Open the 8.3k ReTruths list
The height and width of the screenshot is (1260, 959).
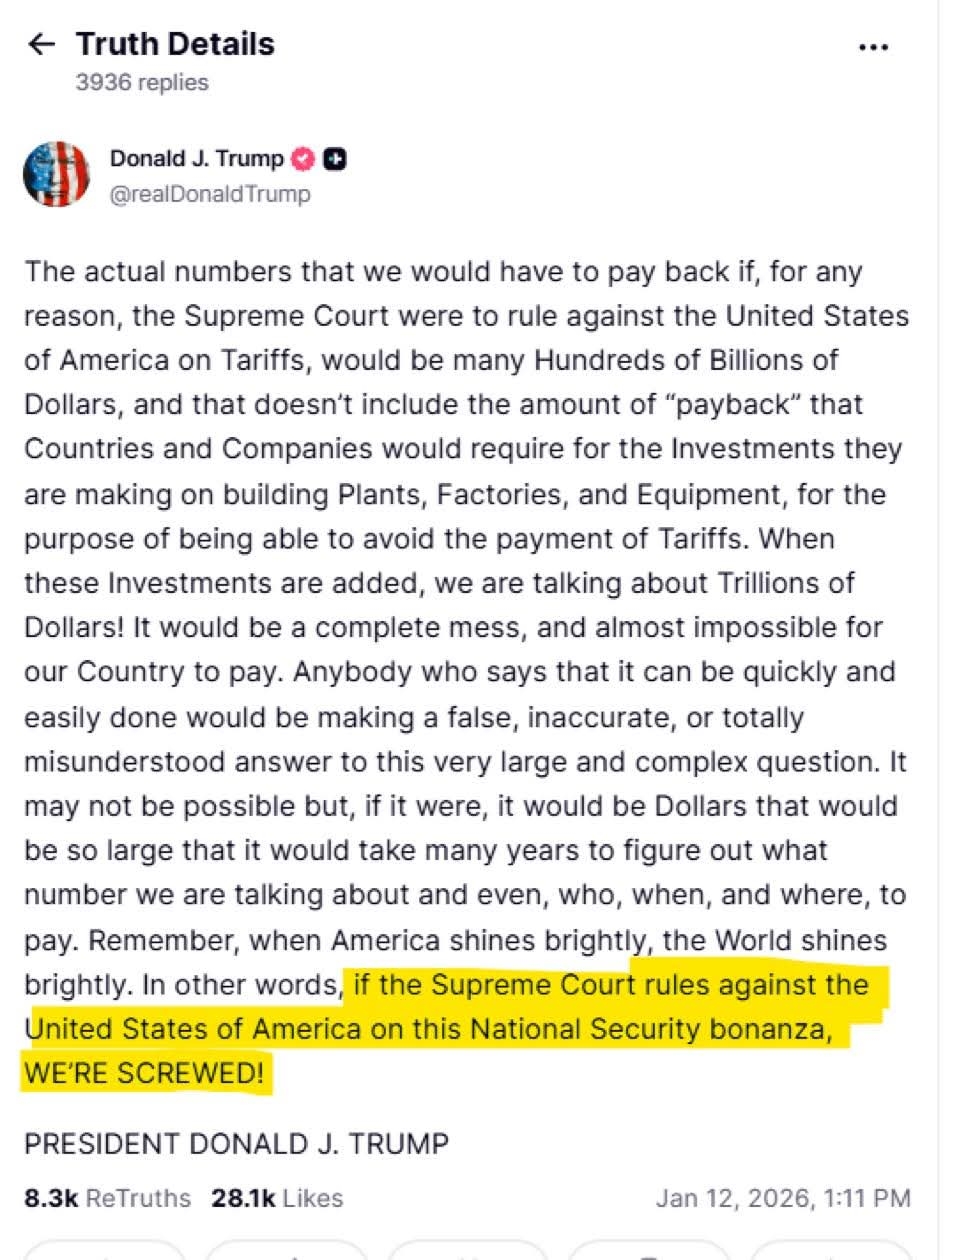click(107, 1197)
